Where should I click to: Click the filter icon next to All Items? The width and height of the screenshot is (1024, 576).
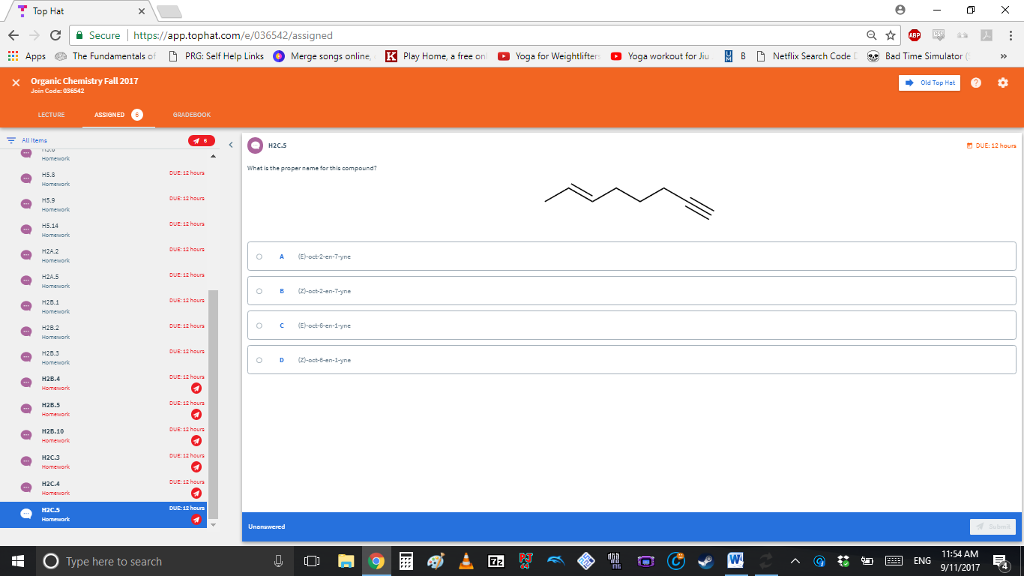(12, 140)
